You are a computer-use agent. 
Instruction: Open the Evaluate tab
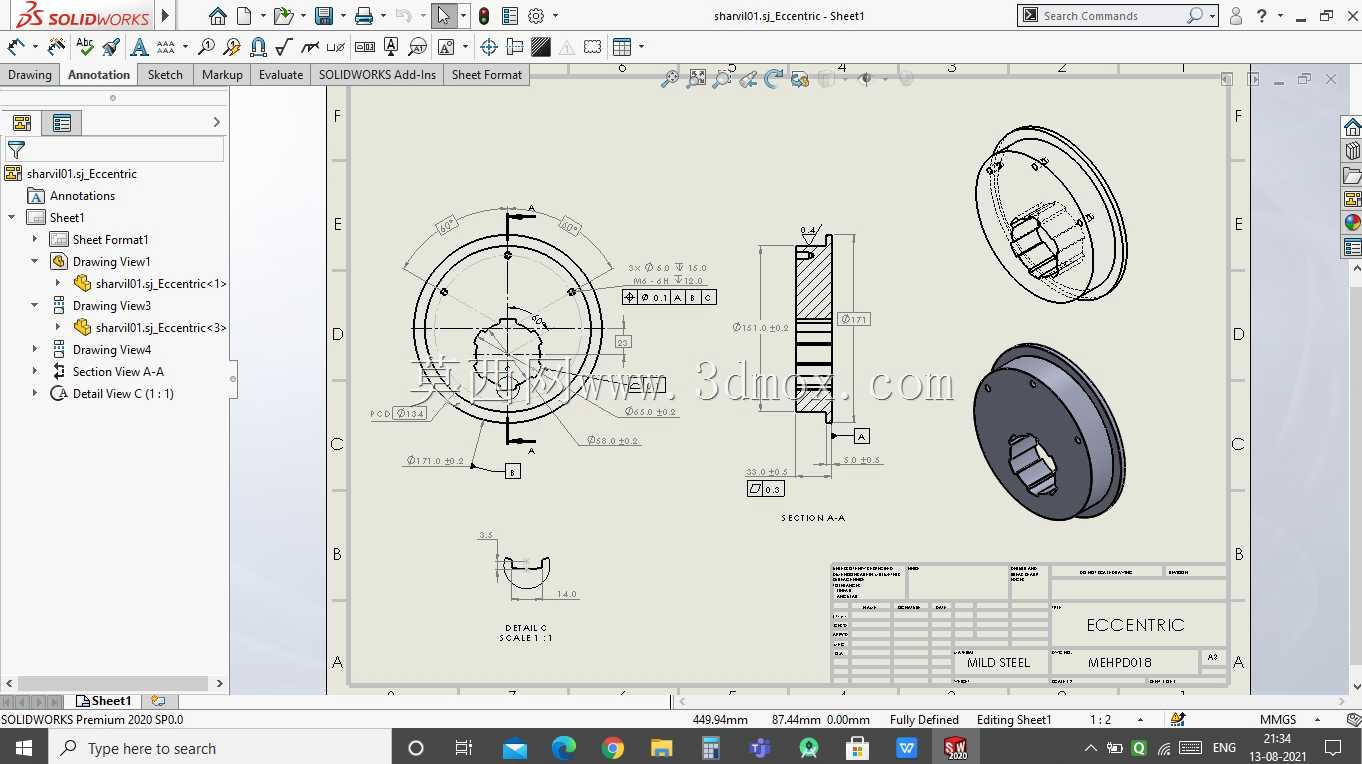[x=281, y=74]
